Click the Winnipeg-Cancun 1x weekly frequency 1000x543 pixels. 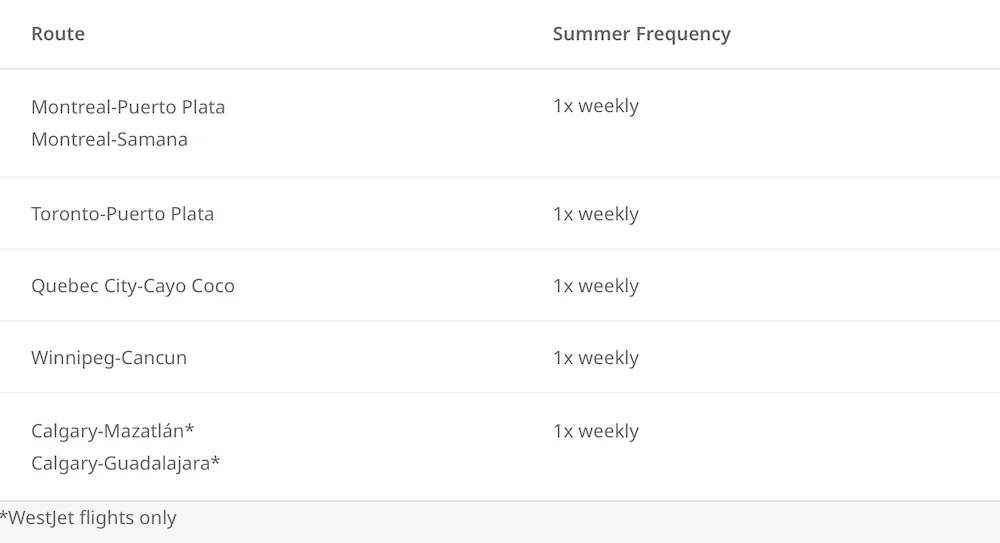coord(596,358)
